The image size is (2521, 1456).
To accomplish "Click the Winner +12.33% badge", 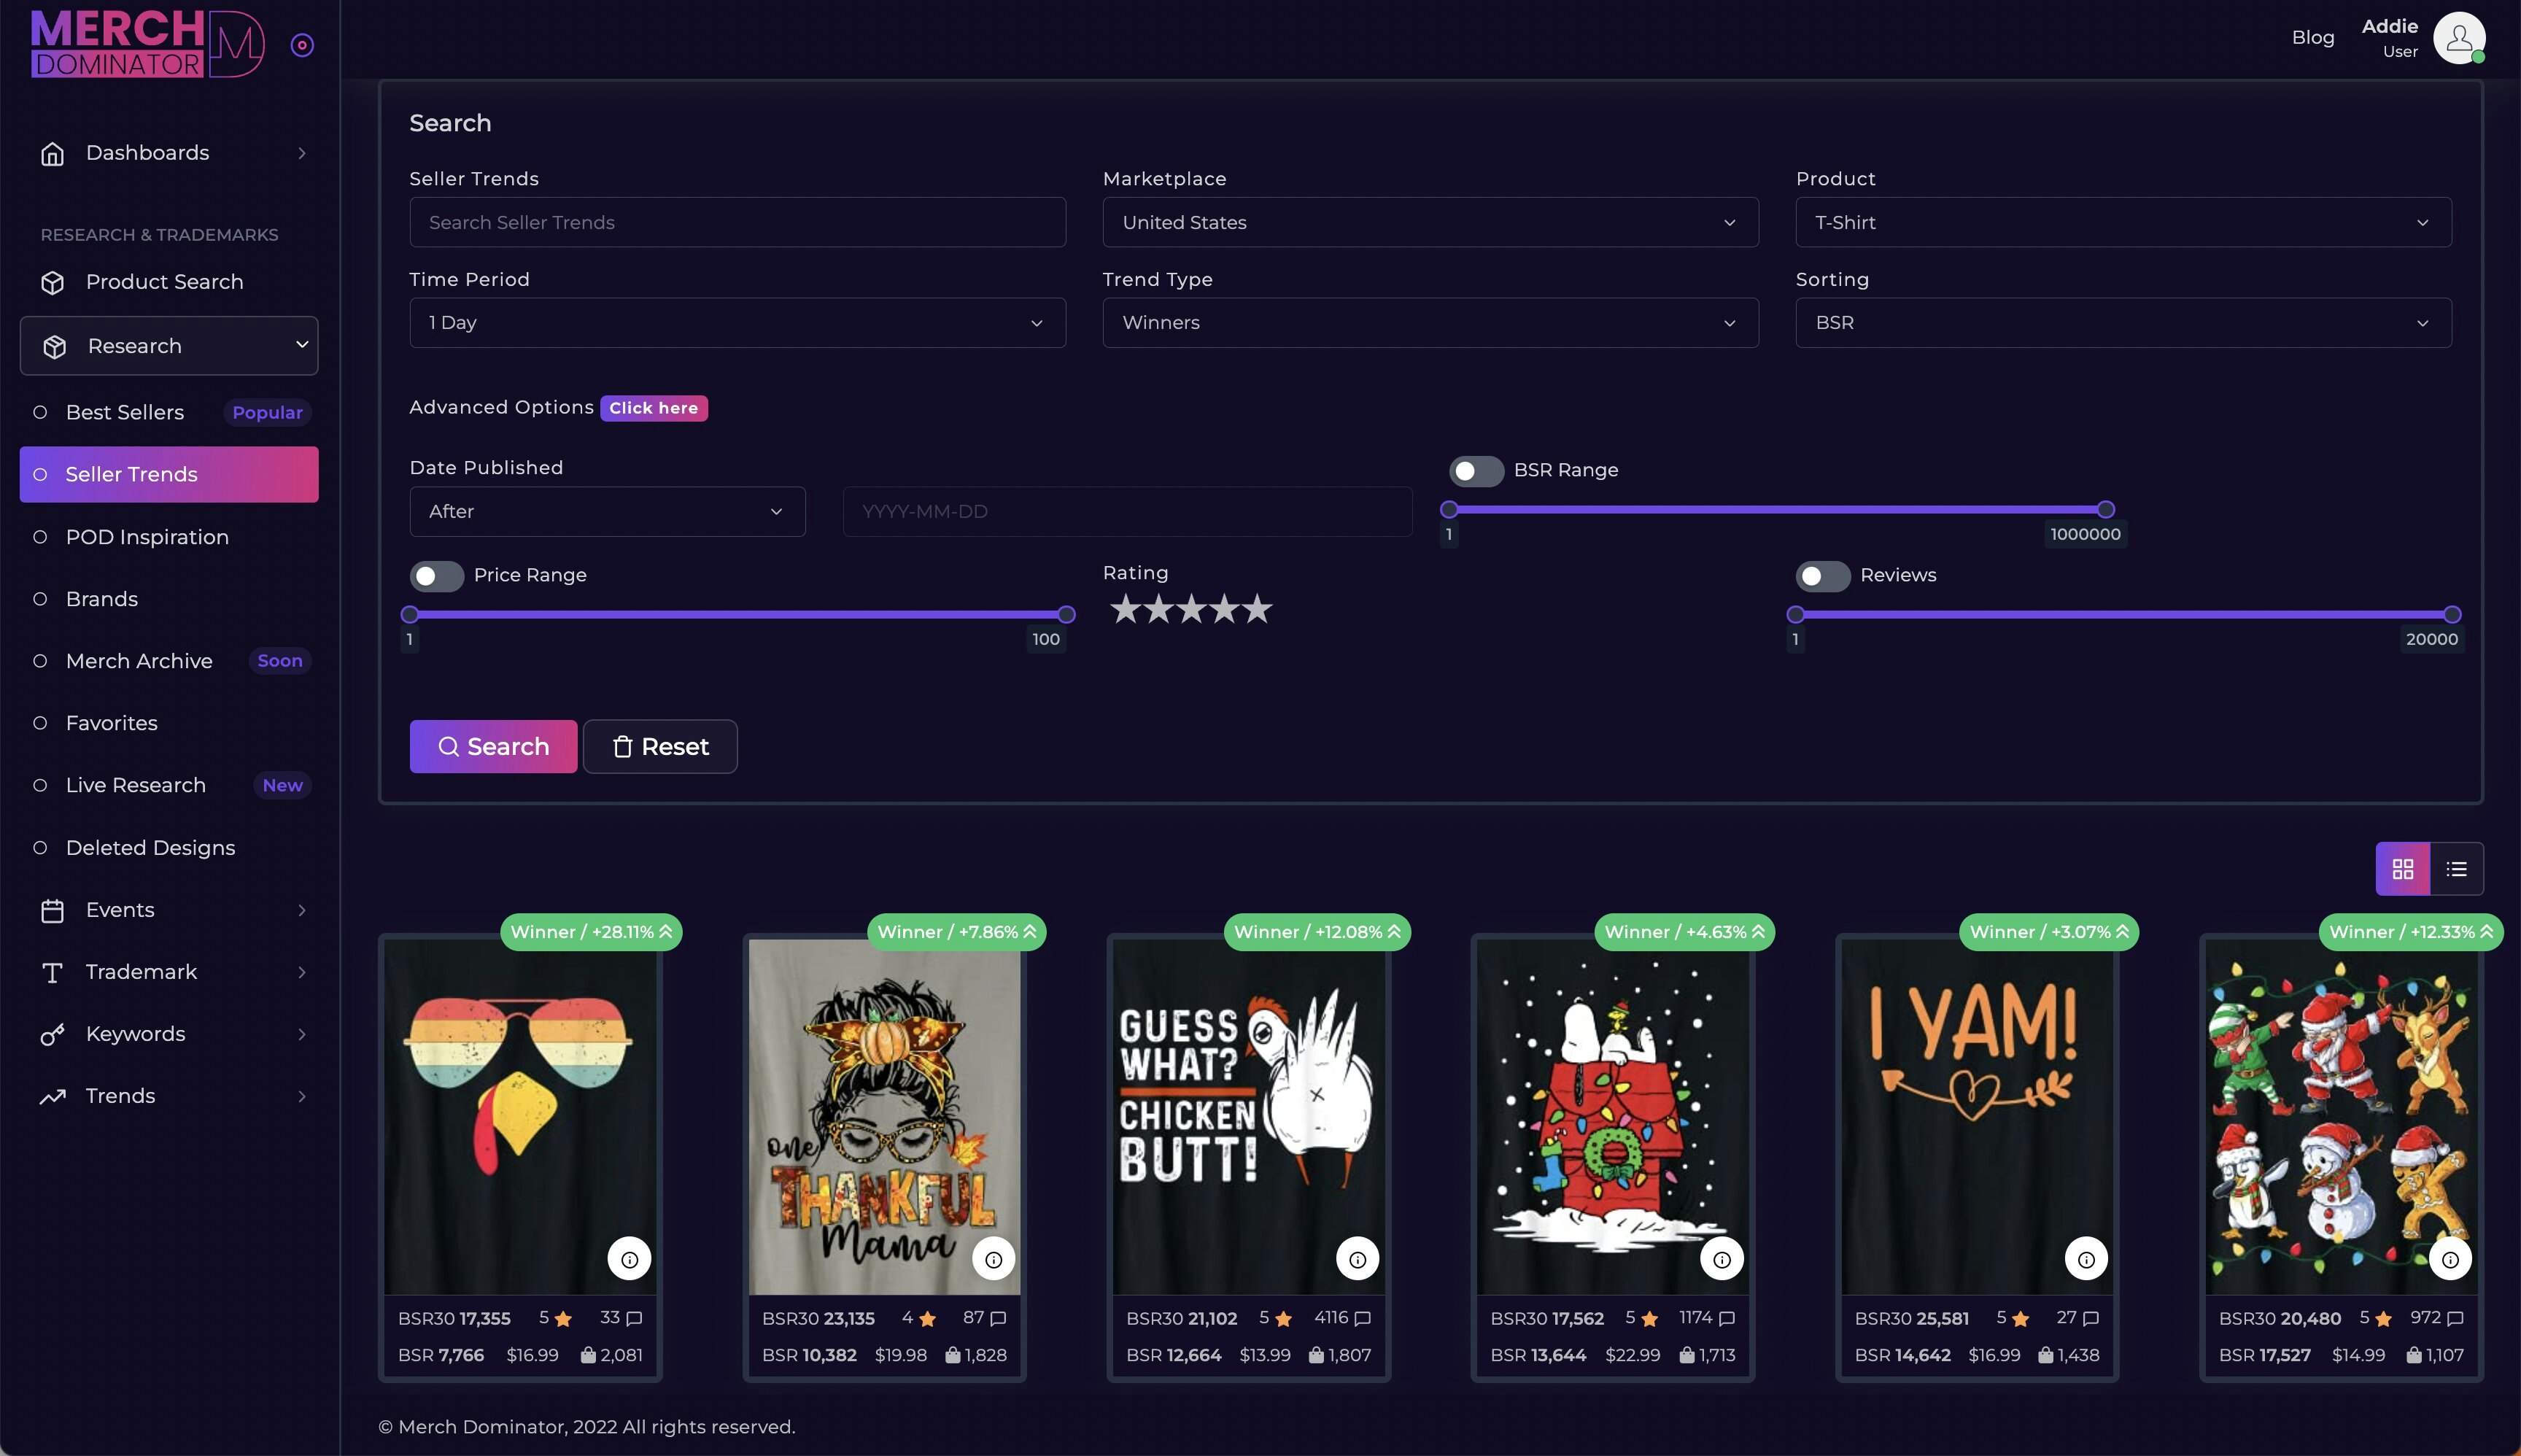I will 2411,932.
